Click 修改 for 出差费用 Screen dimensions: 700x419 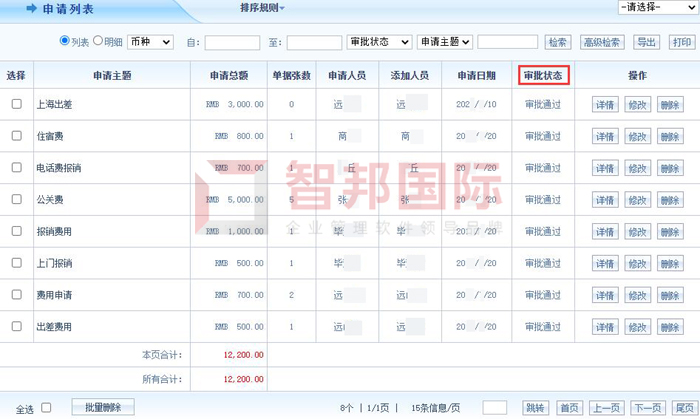(x=638, y=327)
